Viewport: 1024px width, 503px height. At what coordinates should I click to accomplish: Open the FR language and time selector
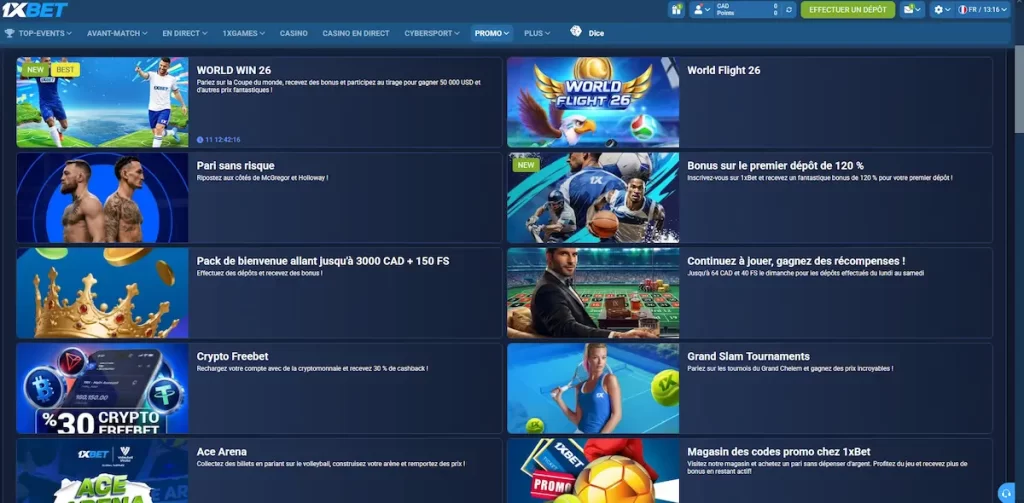pyautogui.click(x=983, y=10)
